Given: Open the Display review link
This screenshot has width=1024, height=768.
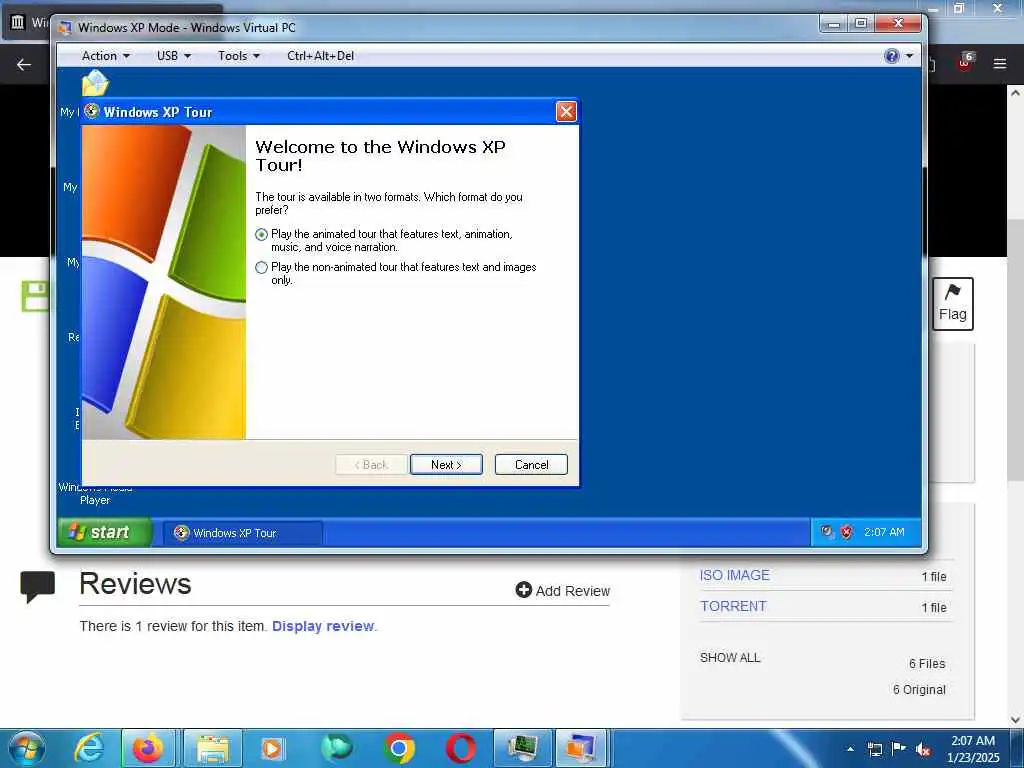Looking at the screenshot, I should 323,626.
